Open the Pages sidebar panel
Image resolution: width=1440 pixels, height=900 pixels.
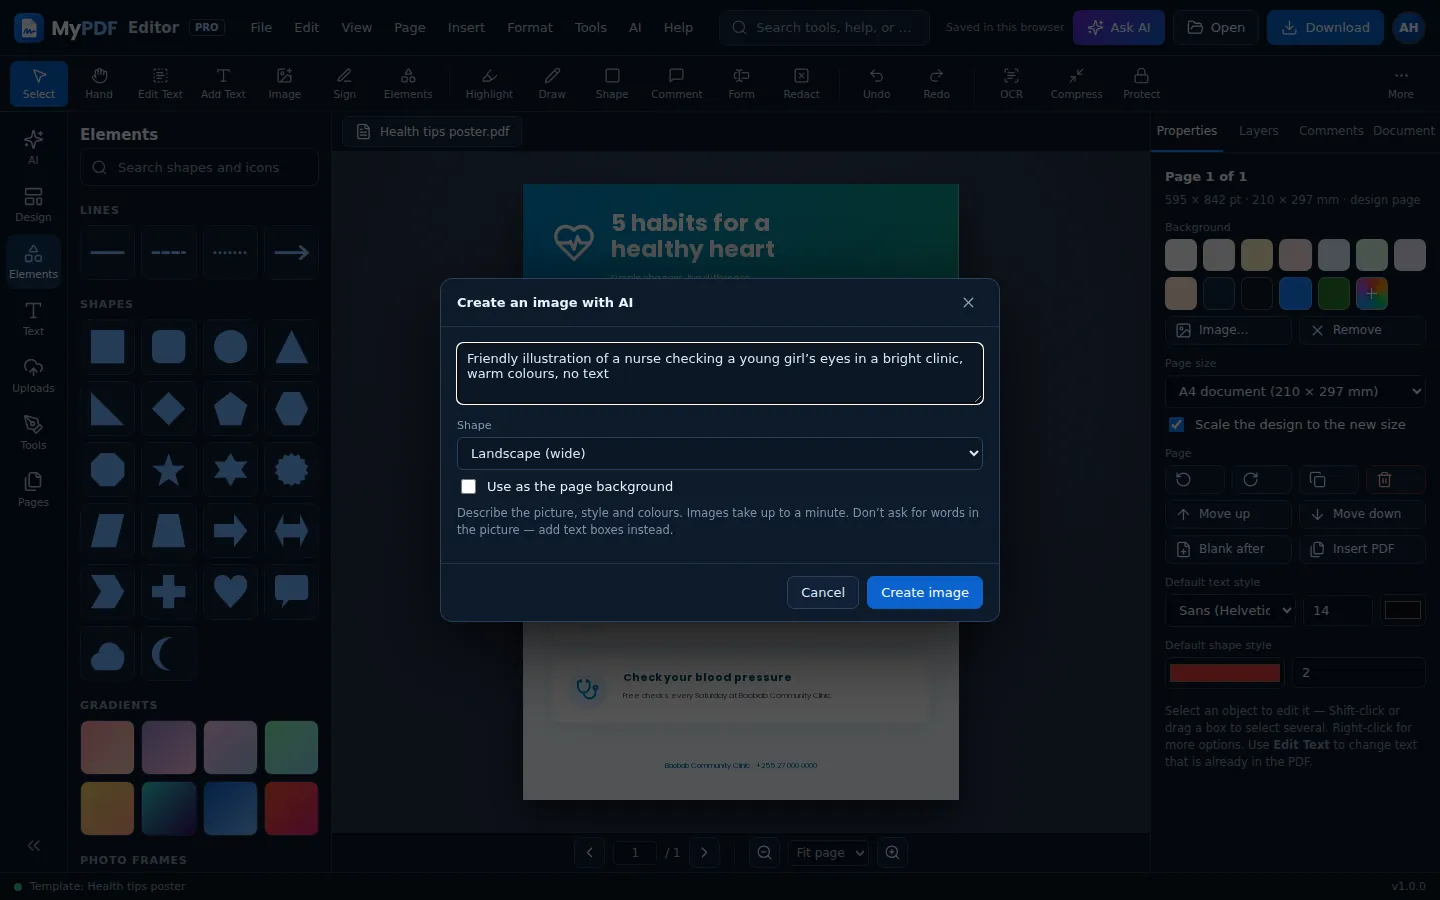33,490
